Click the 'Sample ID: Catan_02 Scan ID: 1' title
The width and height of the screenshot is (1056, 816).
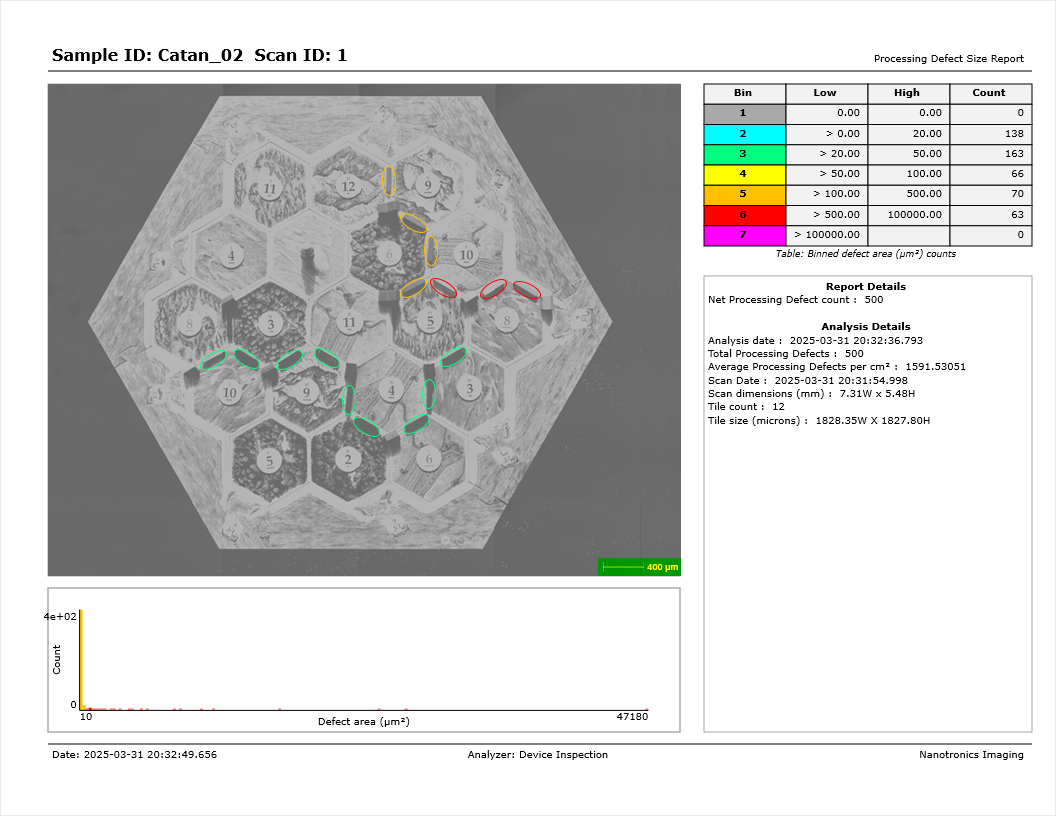199,55
